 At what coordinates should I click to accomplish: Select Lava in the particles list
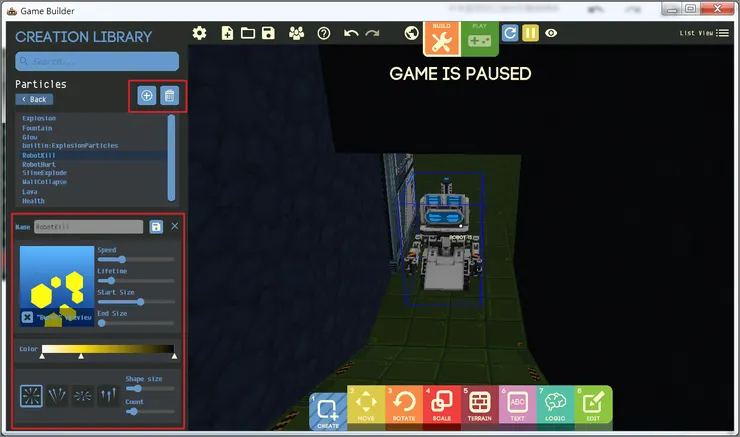30,192
